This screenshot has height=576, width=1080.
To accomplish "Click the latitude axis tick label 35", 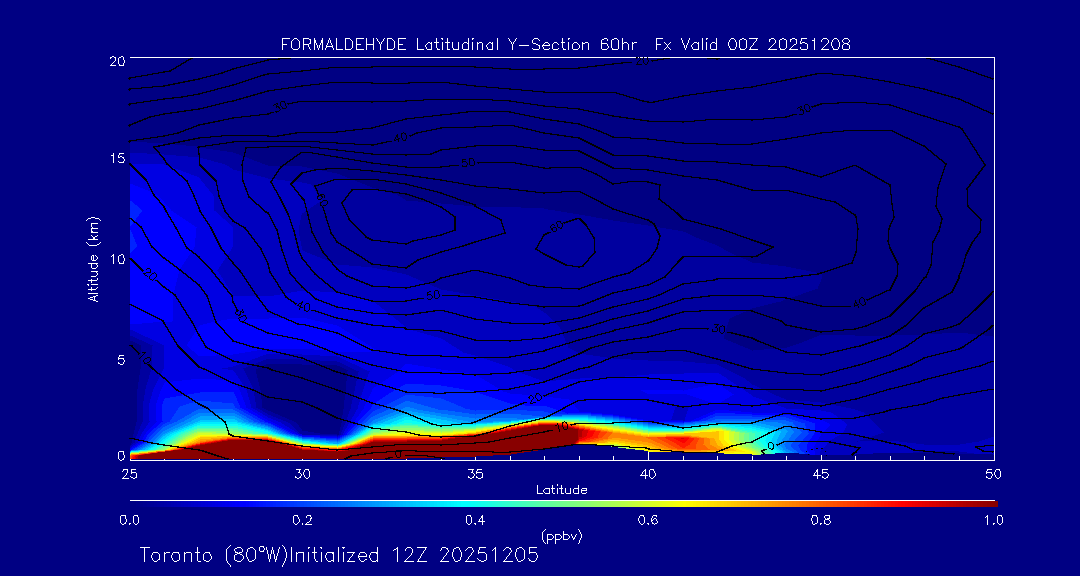I will pos(475,474).
